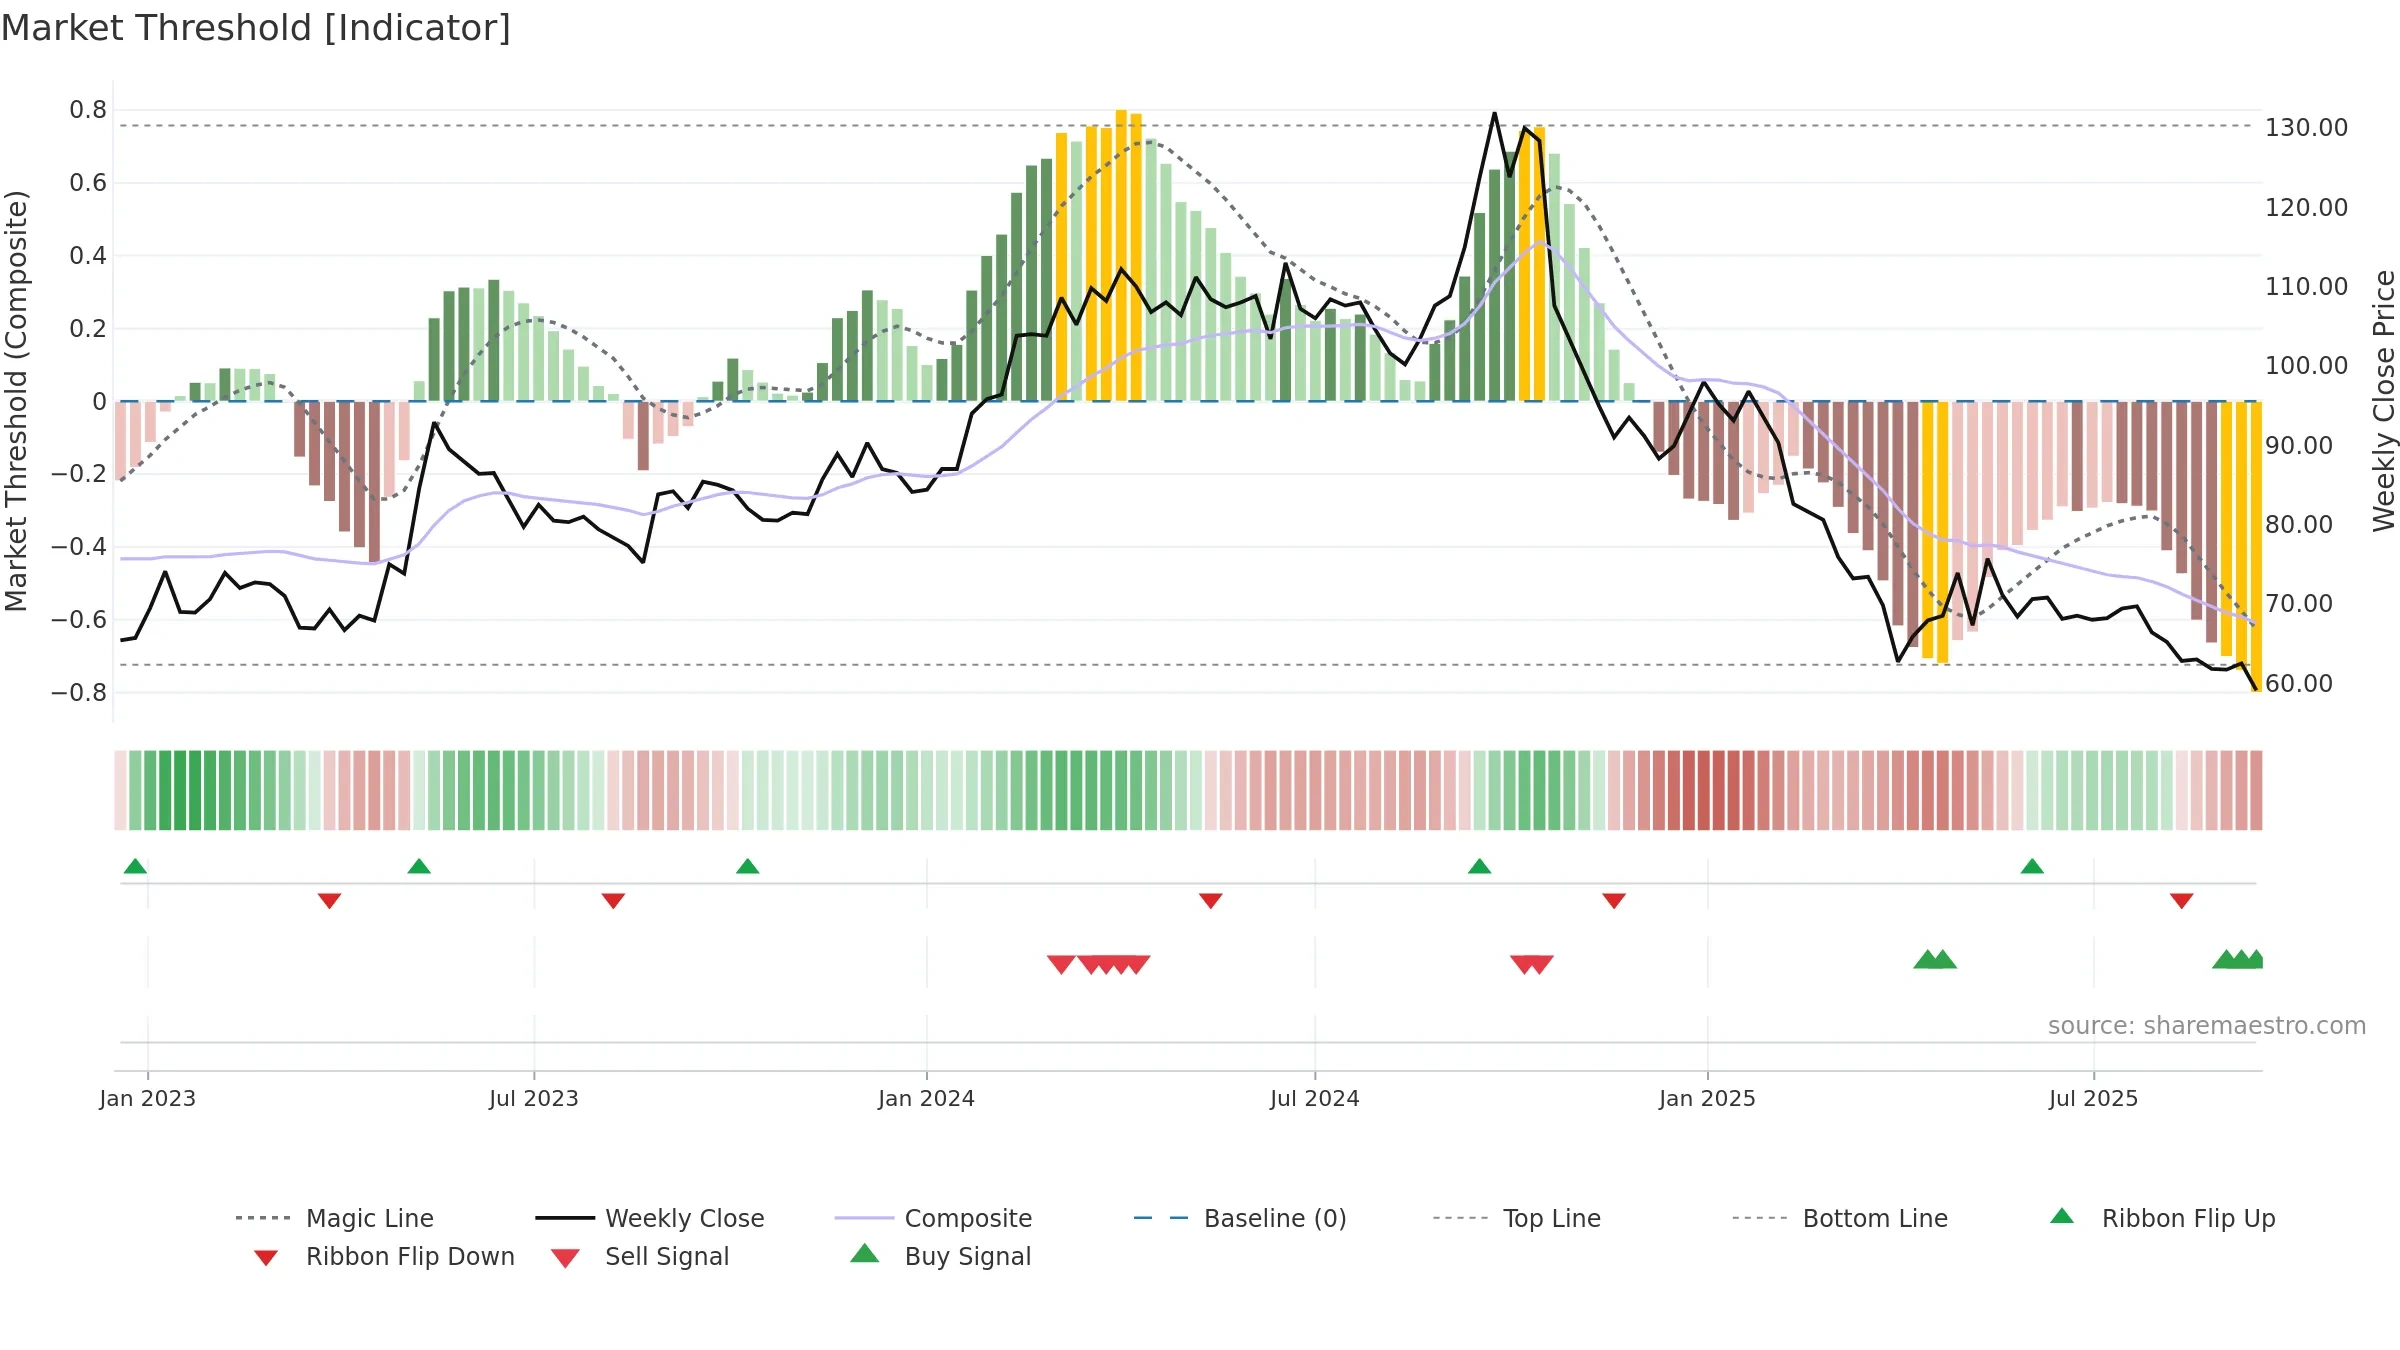
Task: Click the Jul 2025 x-axis label
Action: pyautogui.click(x=2093, y=1098)
